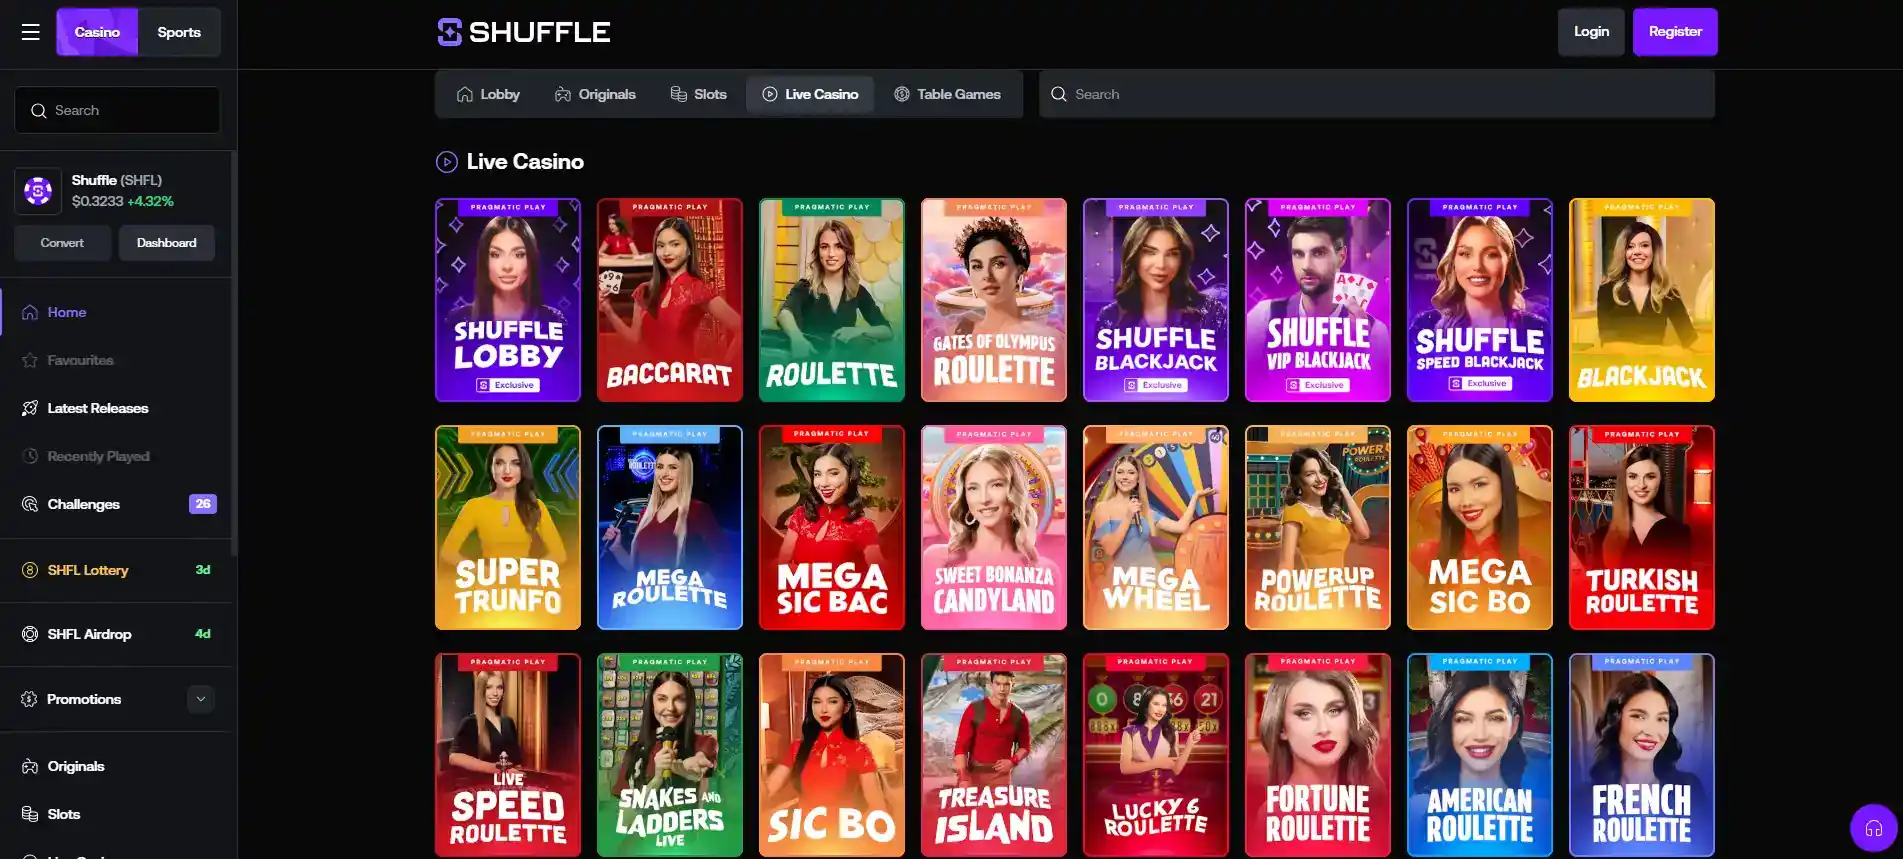Open Mega Sic Bo game card
Screen dimensions: 1903x859
coord(1480,528)
